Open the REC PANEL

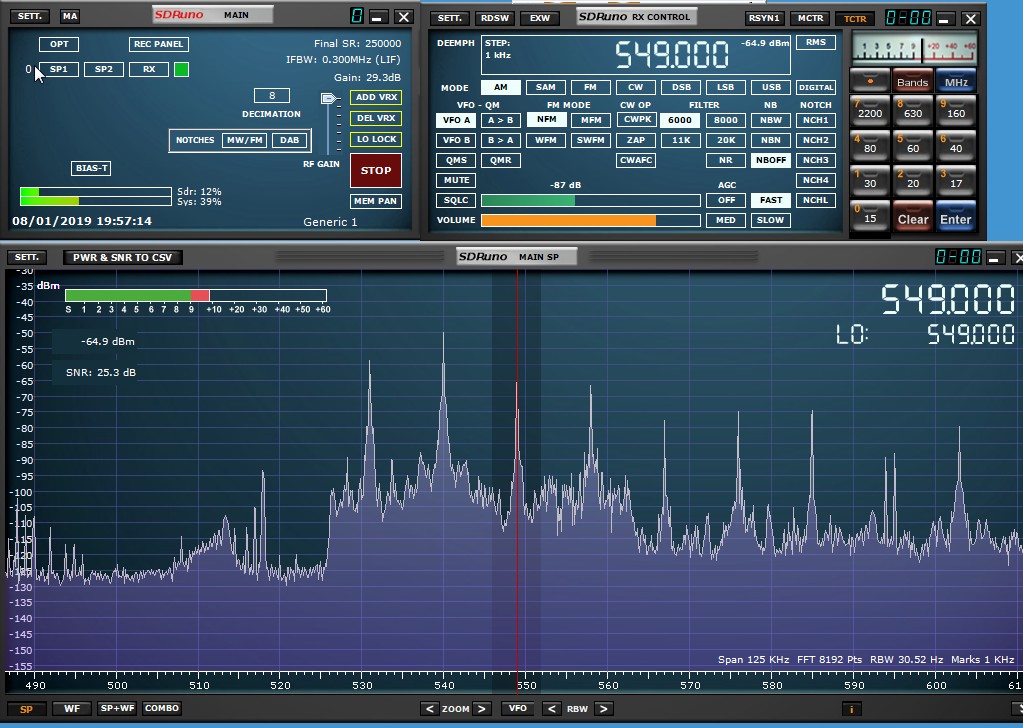tap(159, 44)
